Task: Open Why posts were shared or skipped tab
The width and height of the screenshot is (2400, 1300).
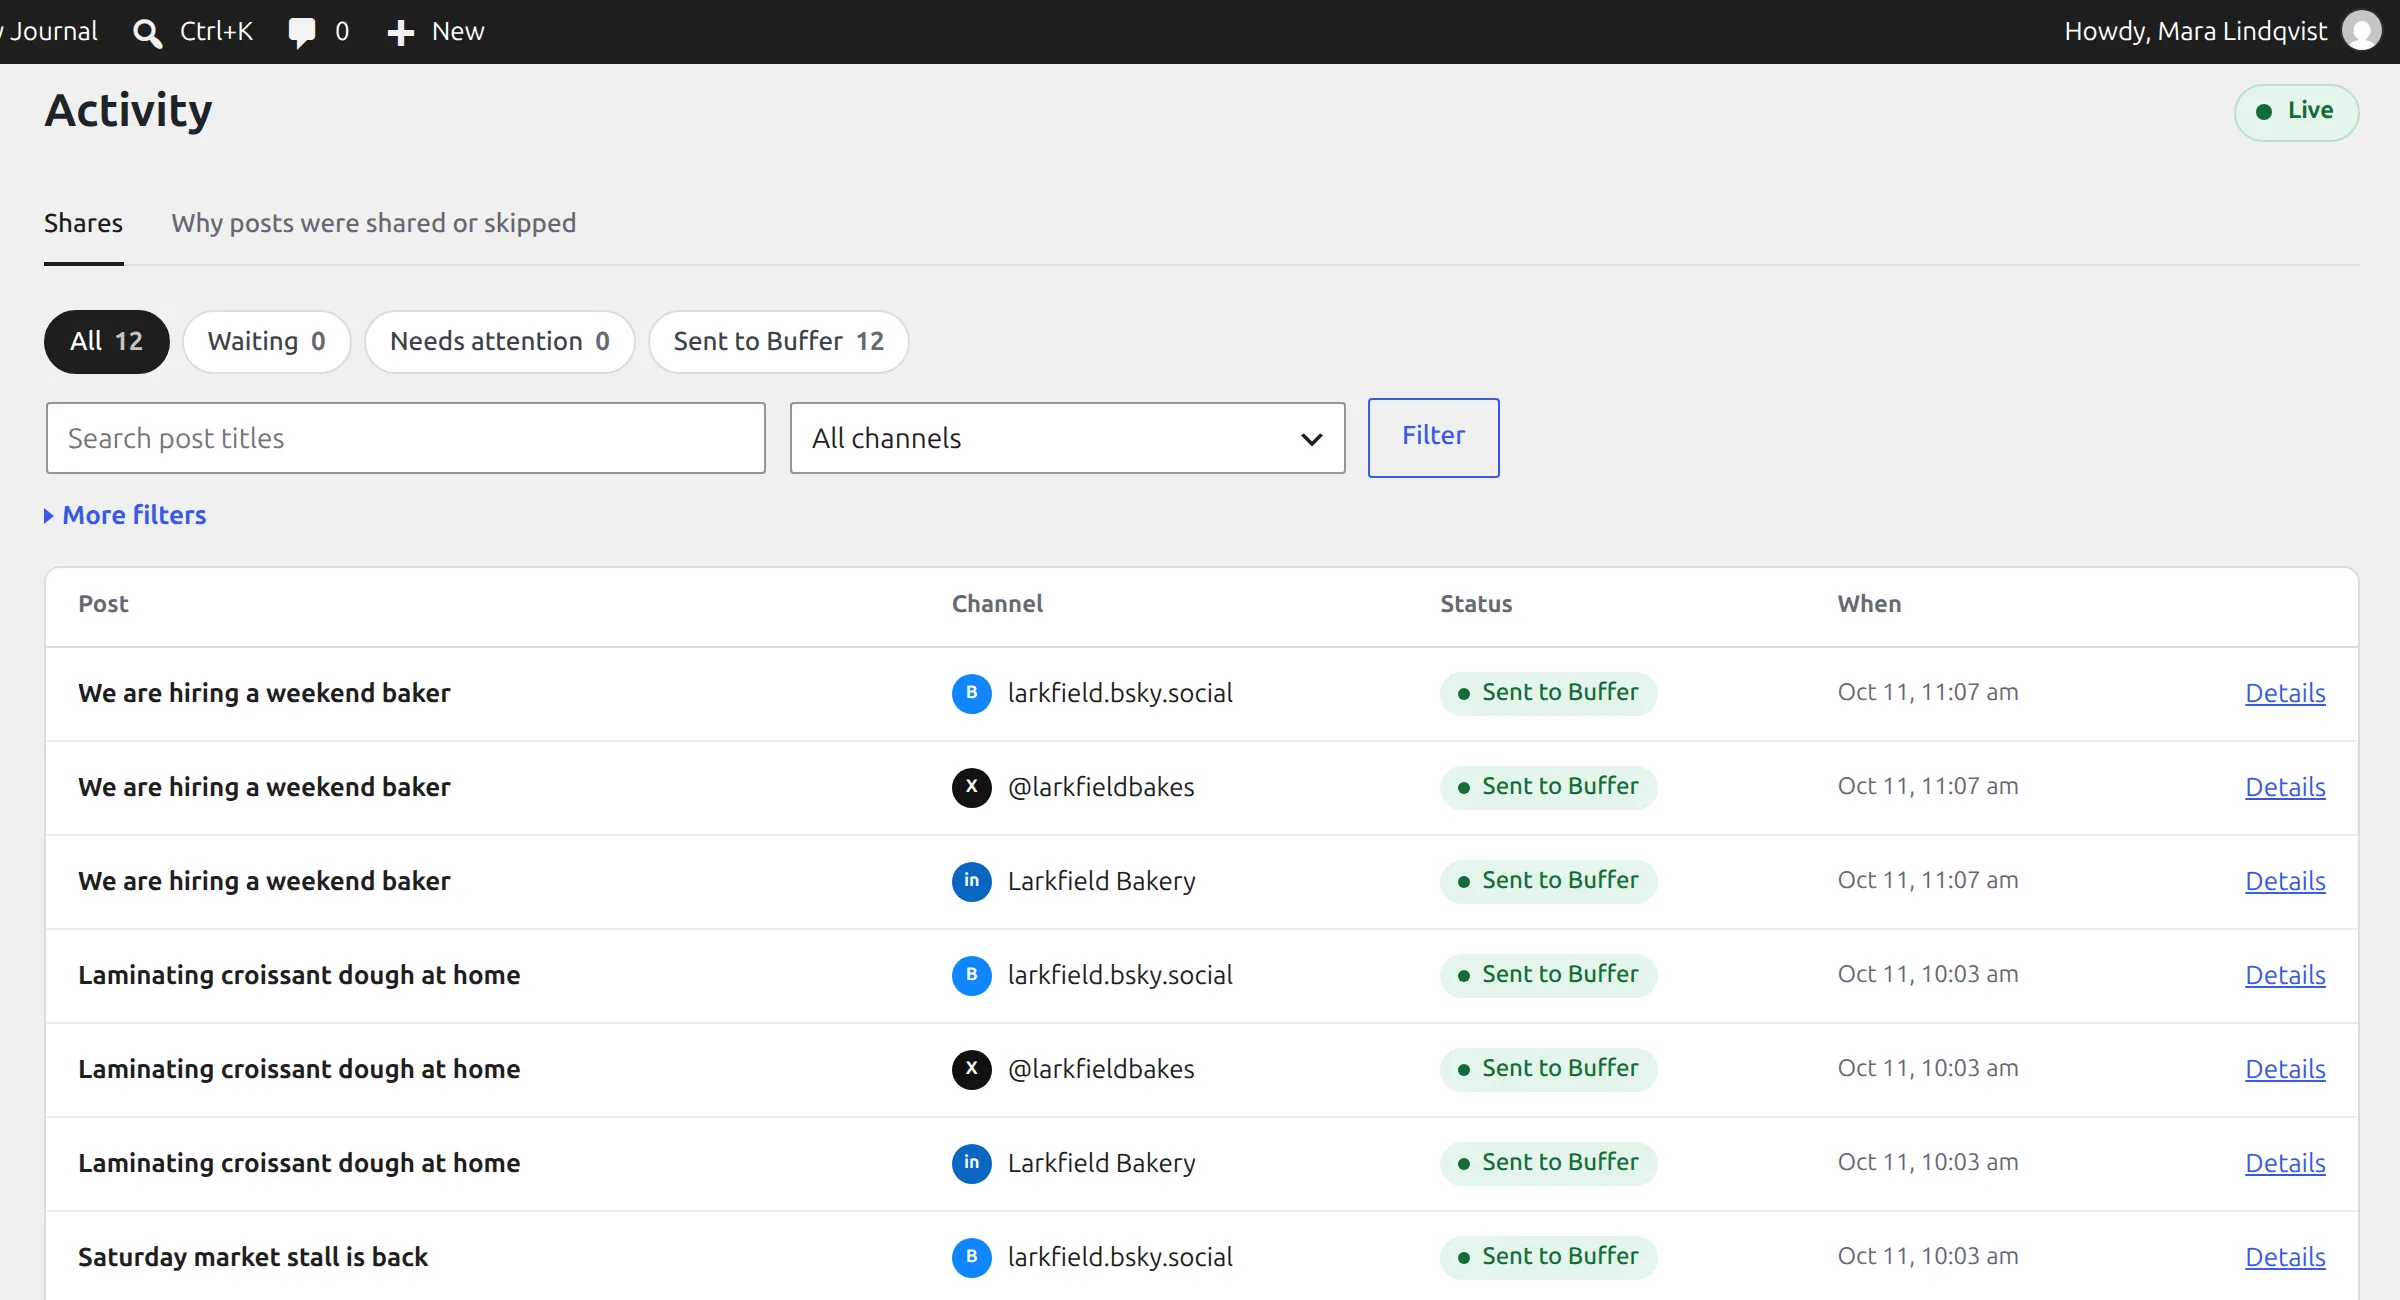Action: [373, 223]
